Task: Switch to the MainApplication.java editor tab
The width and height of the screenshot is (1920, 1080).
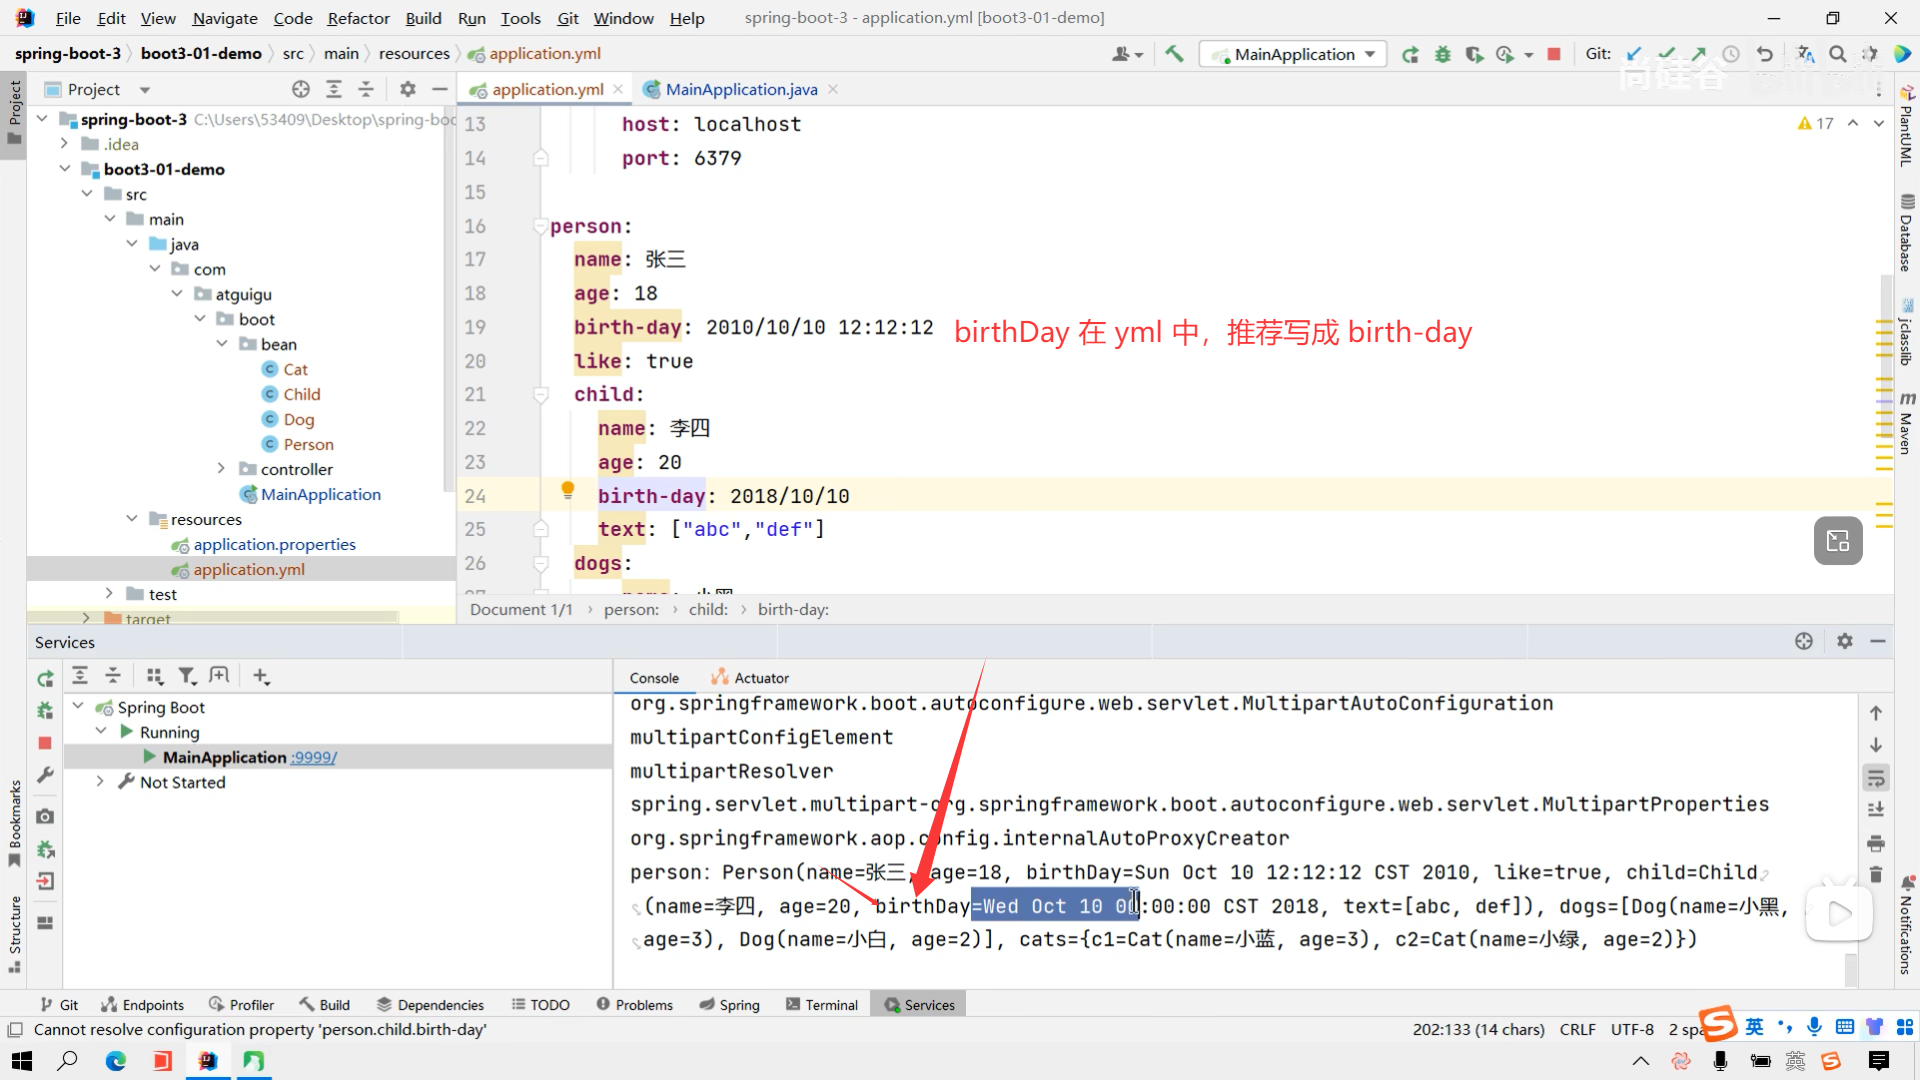Action: click(x=740, y=89)
